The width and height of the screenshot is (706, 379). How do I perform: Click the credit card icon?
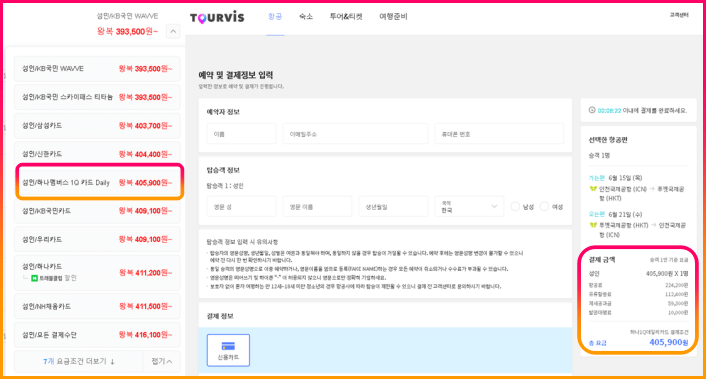pyautogui.click(x=228, y=346)
